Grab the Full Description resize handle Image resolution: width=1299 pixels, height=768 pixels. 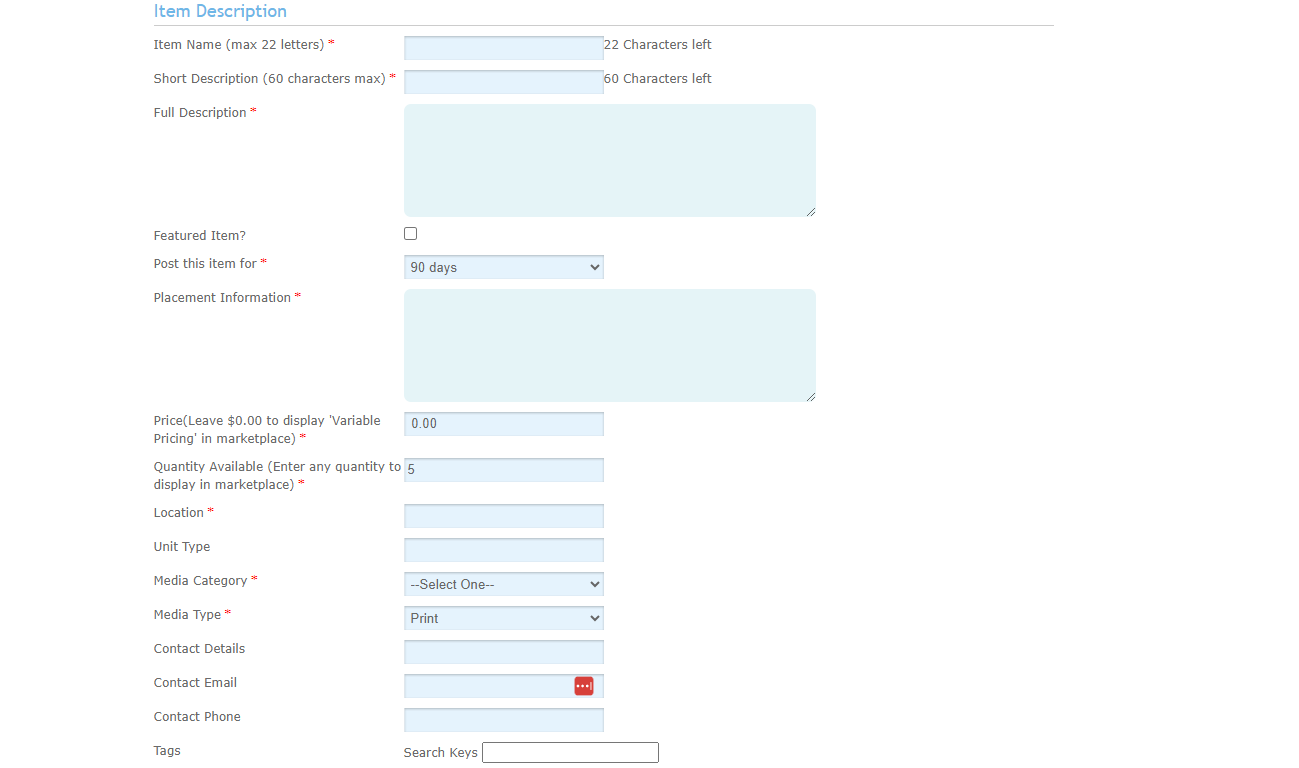(x=810, y=211)
